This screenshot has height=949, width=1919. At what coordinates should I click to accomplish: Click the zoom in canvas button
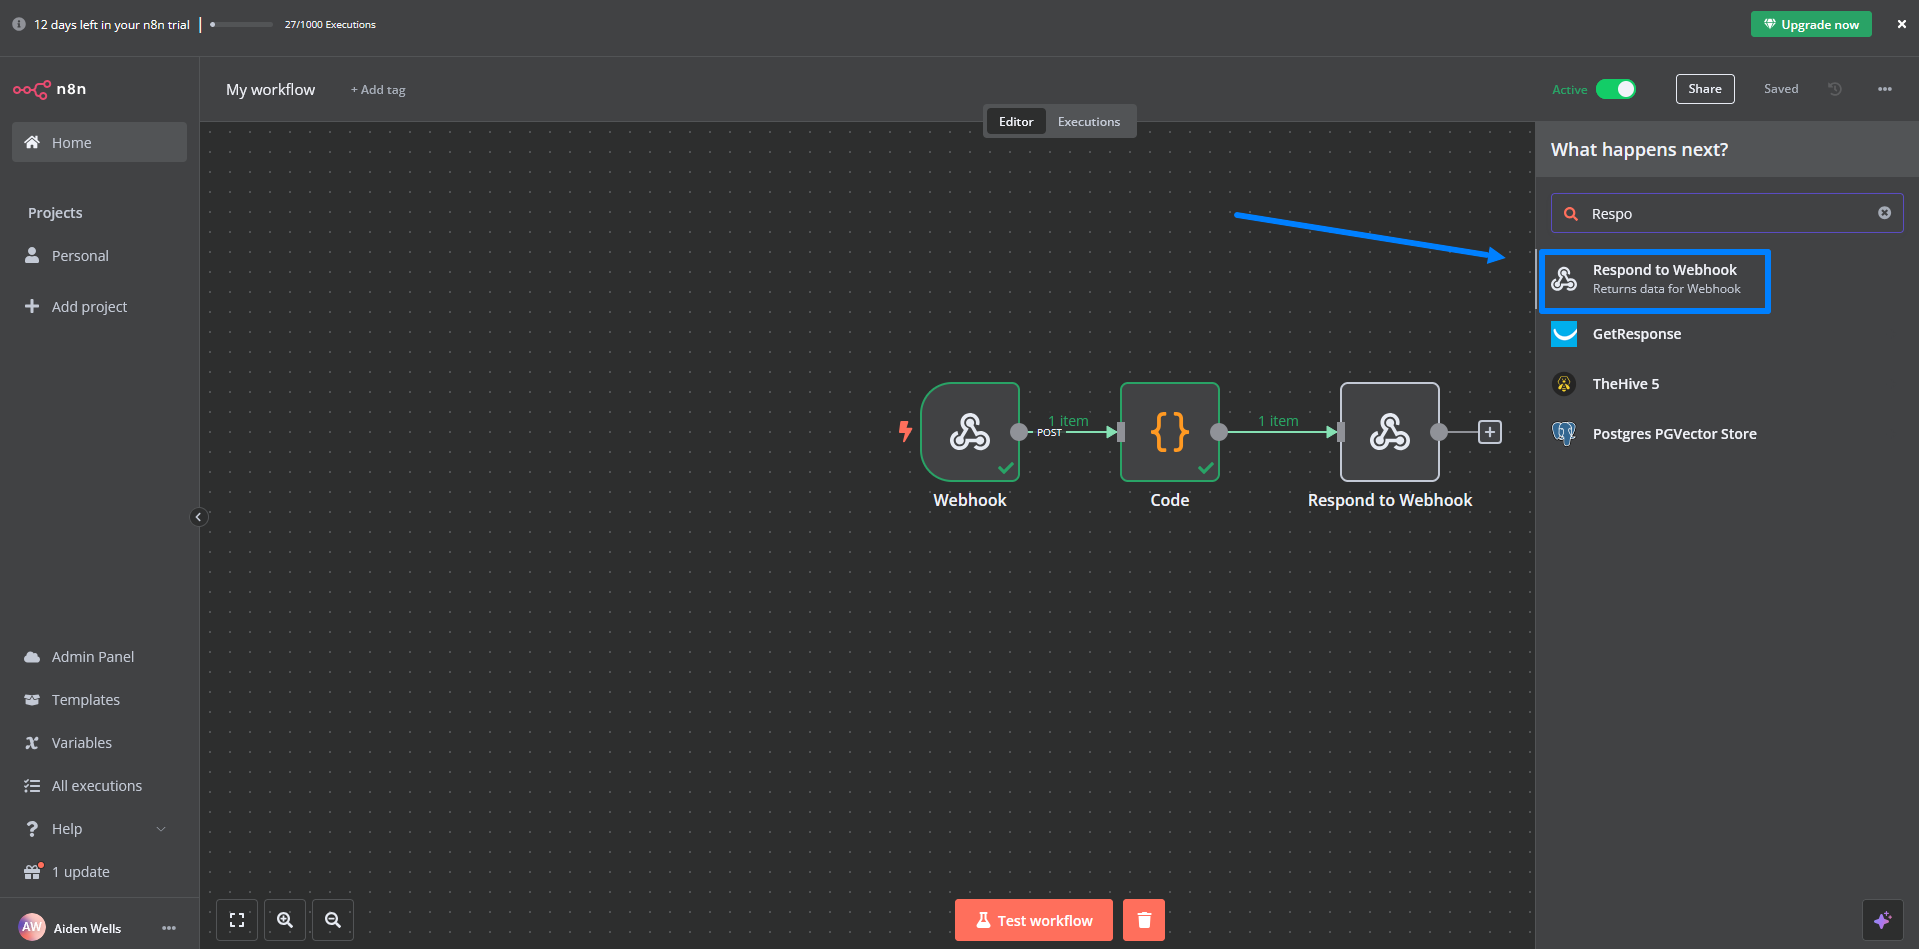[285, 920]
